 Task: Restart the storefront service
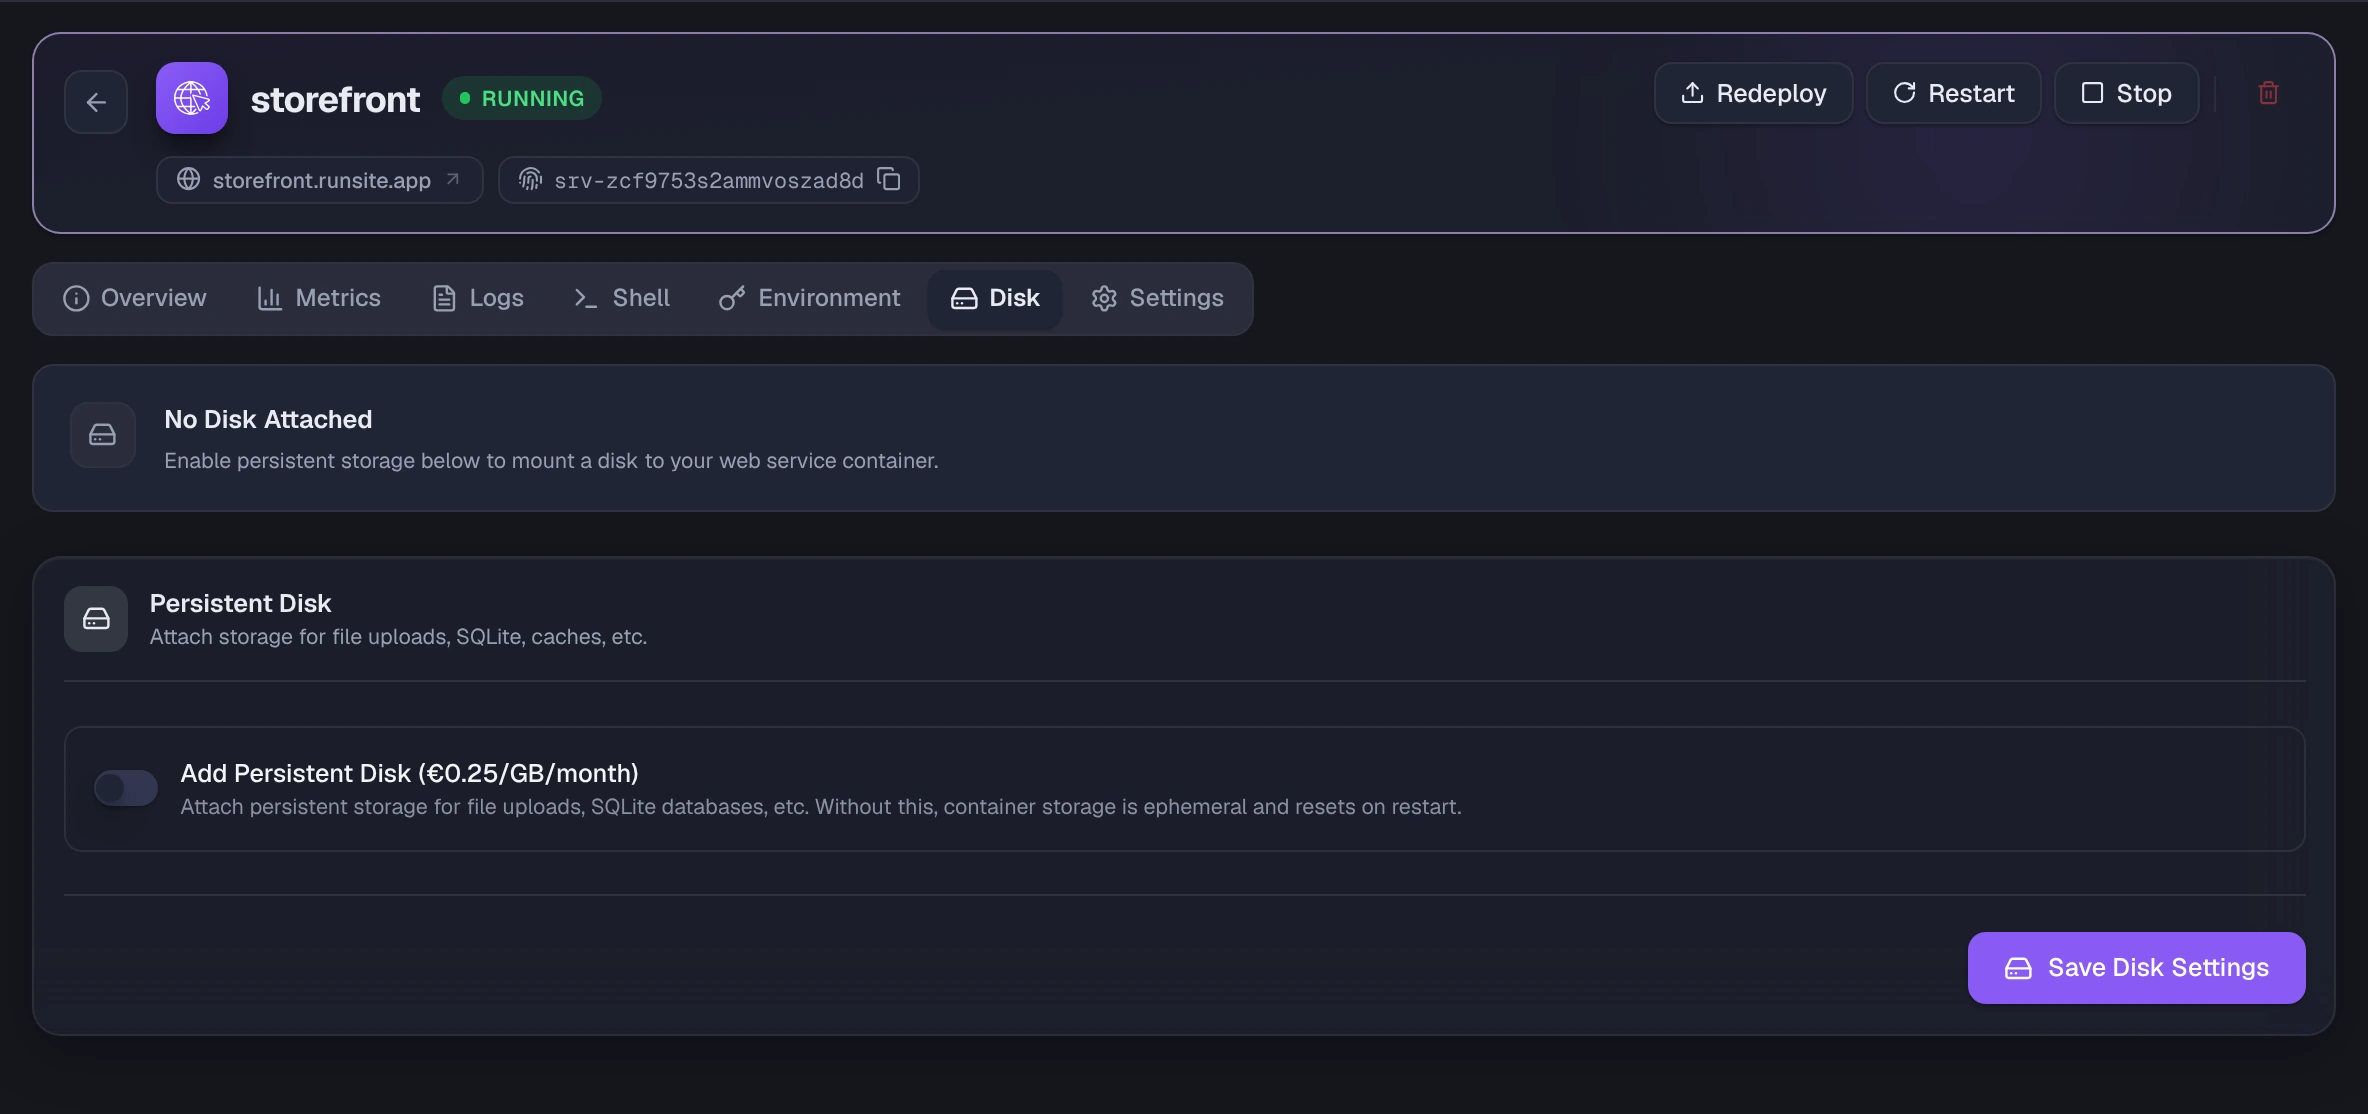click(1954, 93)
